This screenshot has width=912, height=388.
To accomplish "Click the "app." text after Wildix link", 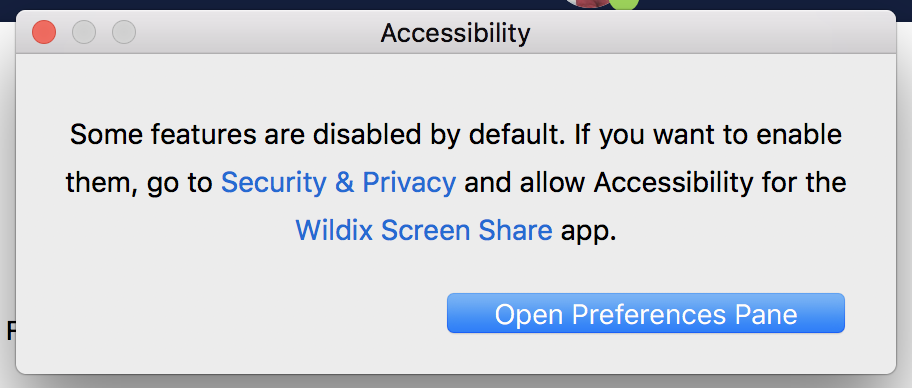I will click(x=589, y=232).
